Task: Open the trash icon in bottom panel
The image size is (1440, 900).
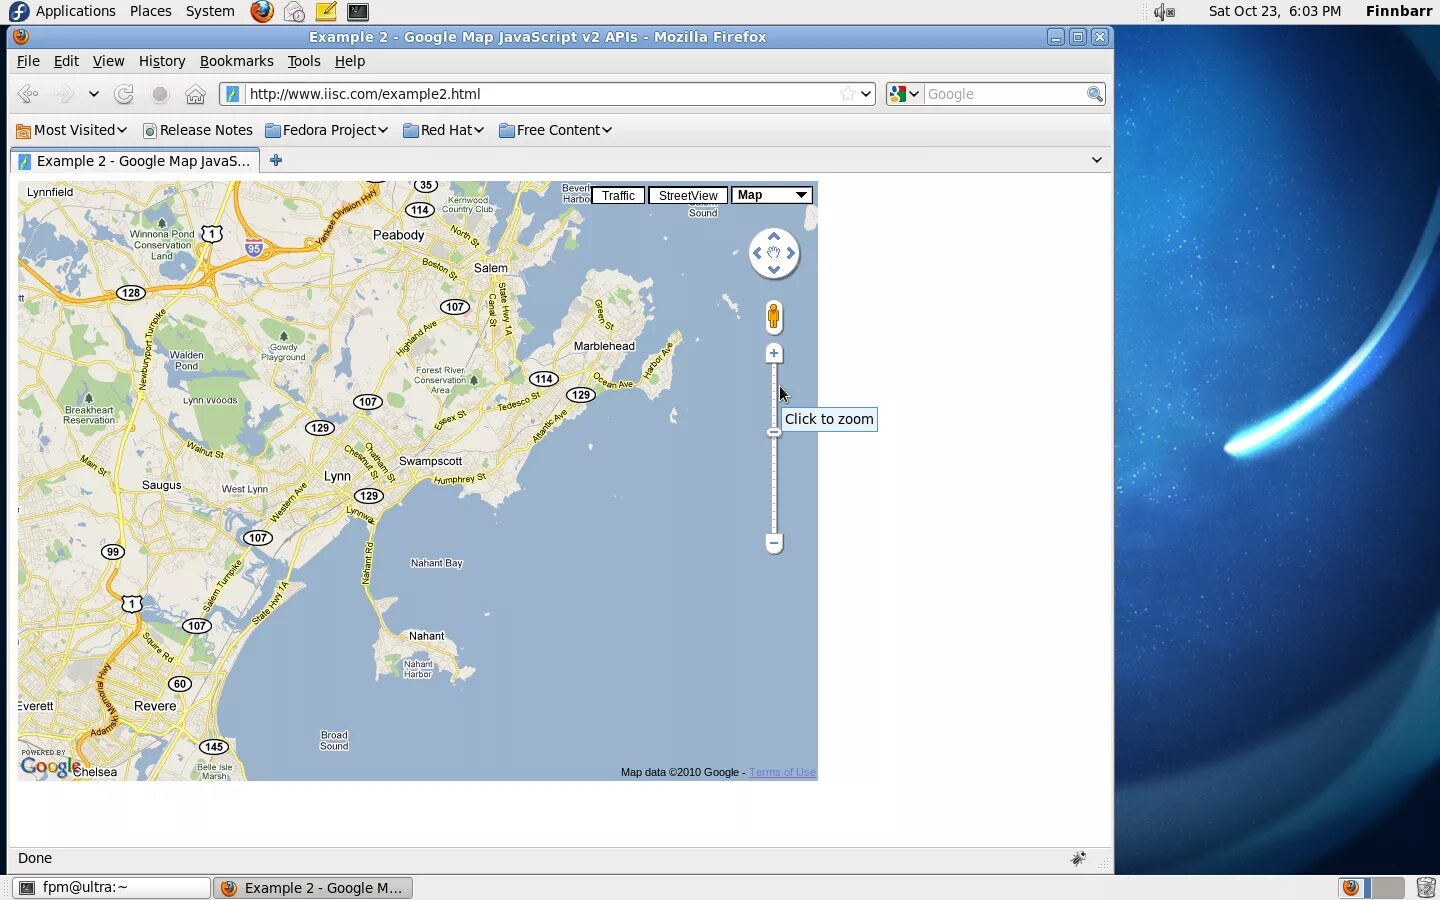Action: [x=1426, y=888]
